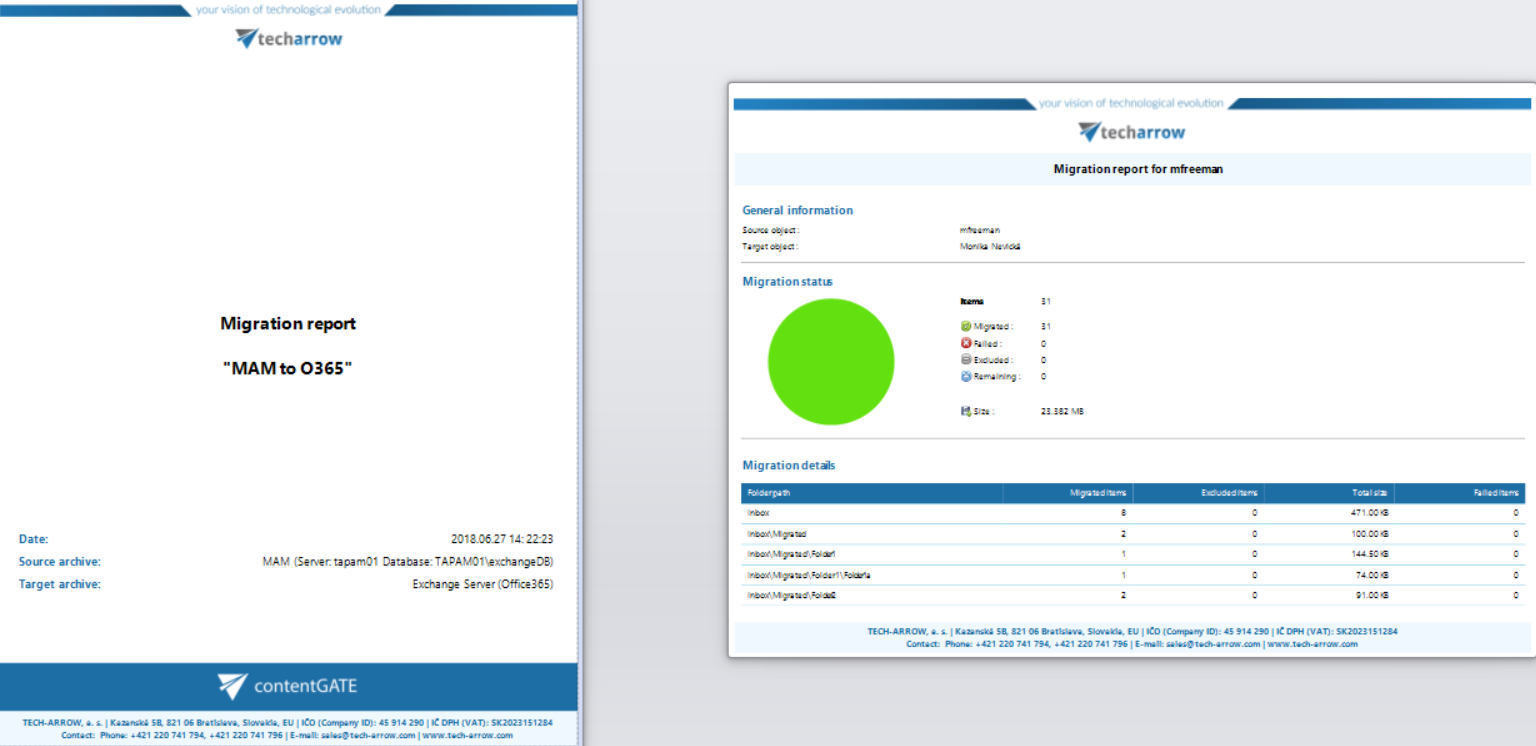Click the '"MAM to O365"' cover subtitle
Image resolution: width=1536 pixels, height=746 pixels.
point(288,369)
